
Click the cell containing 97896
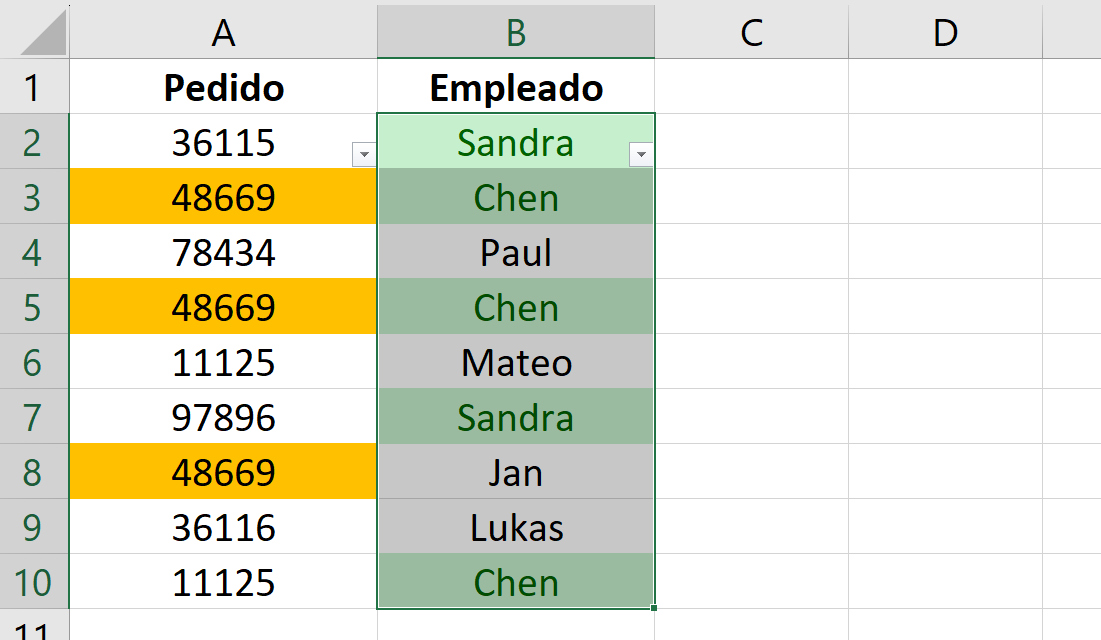[x=223, y=417]
